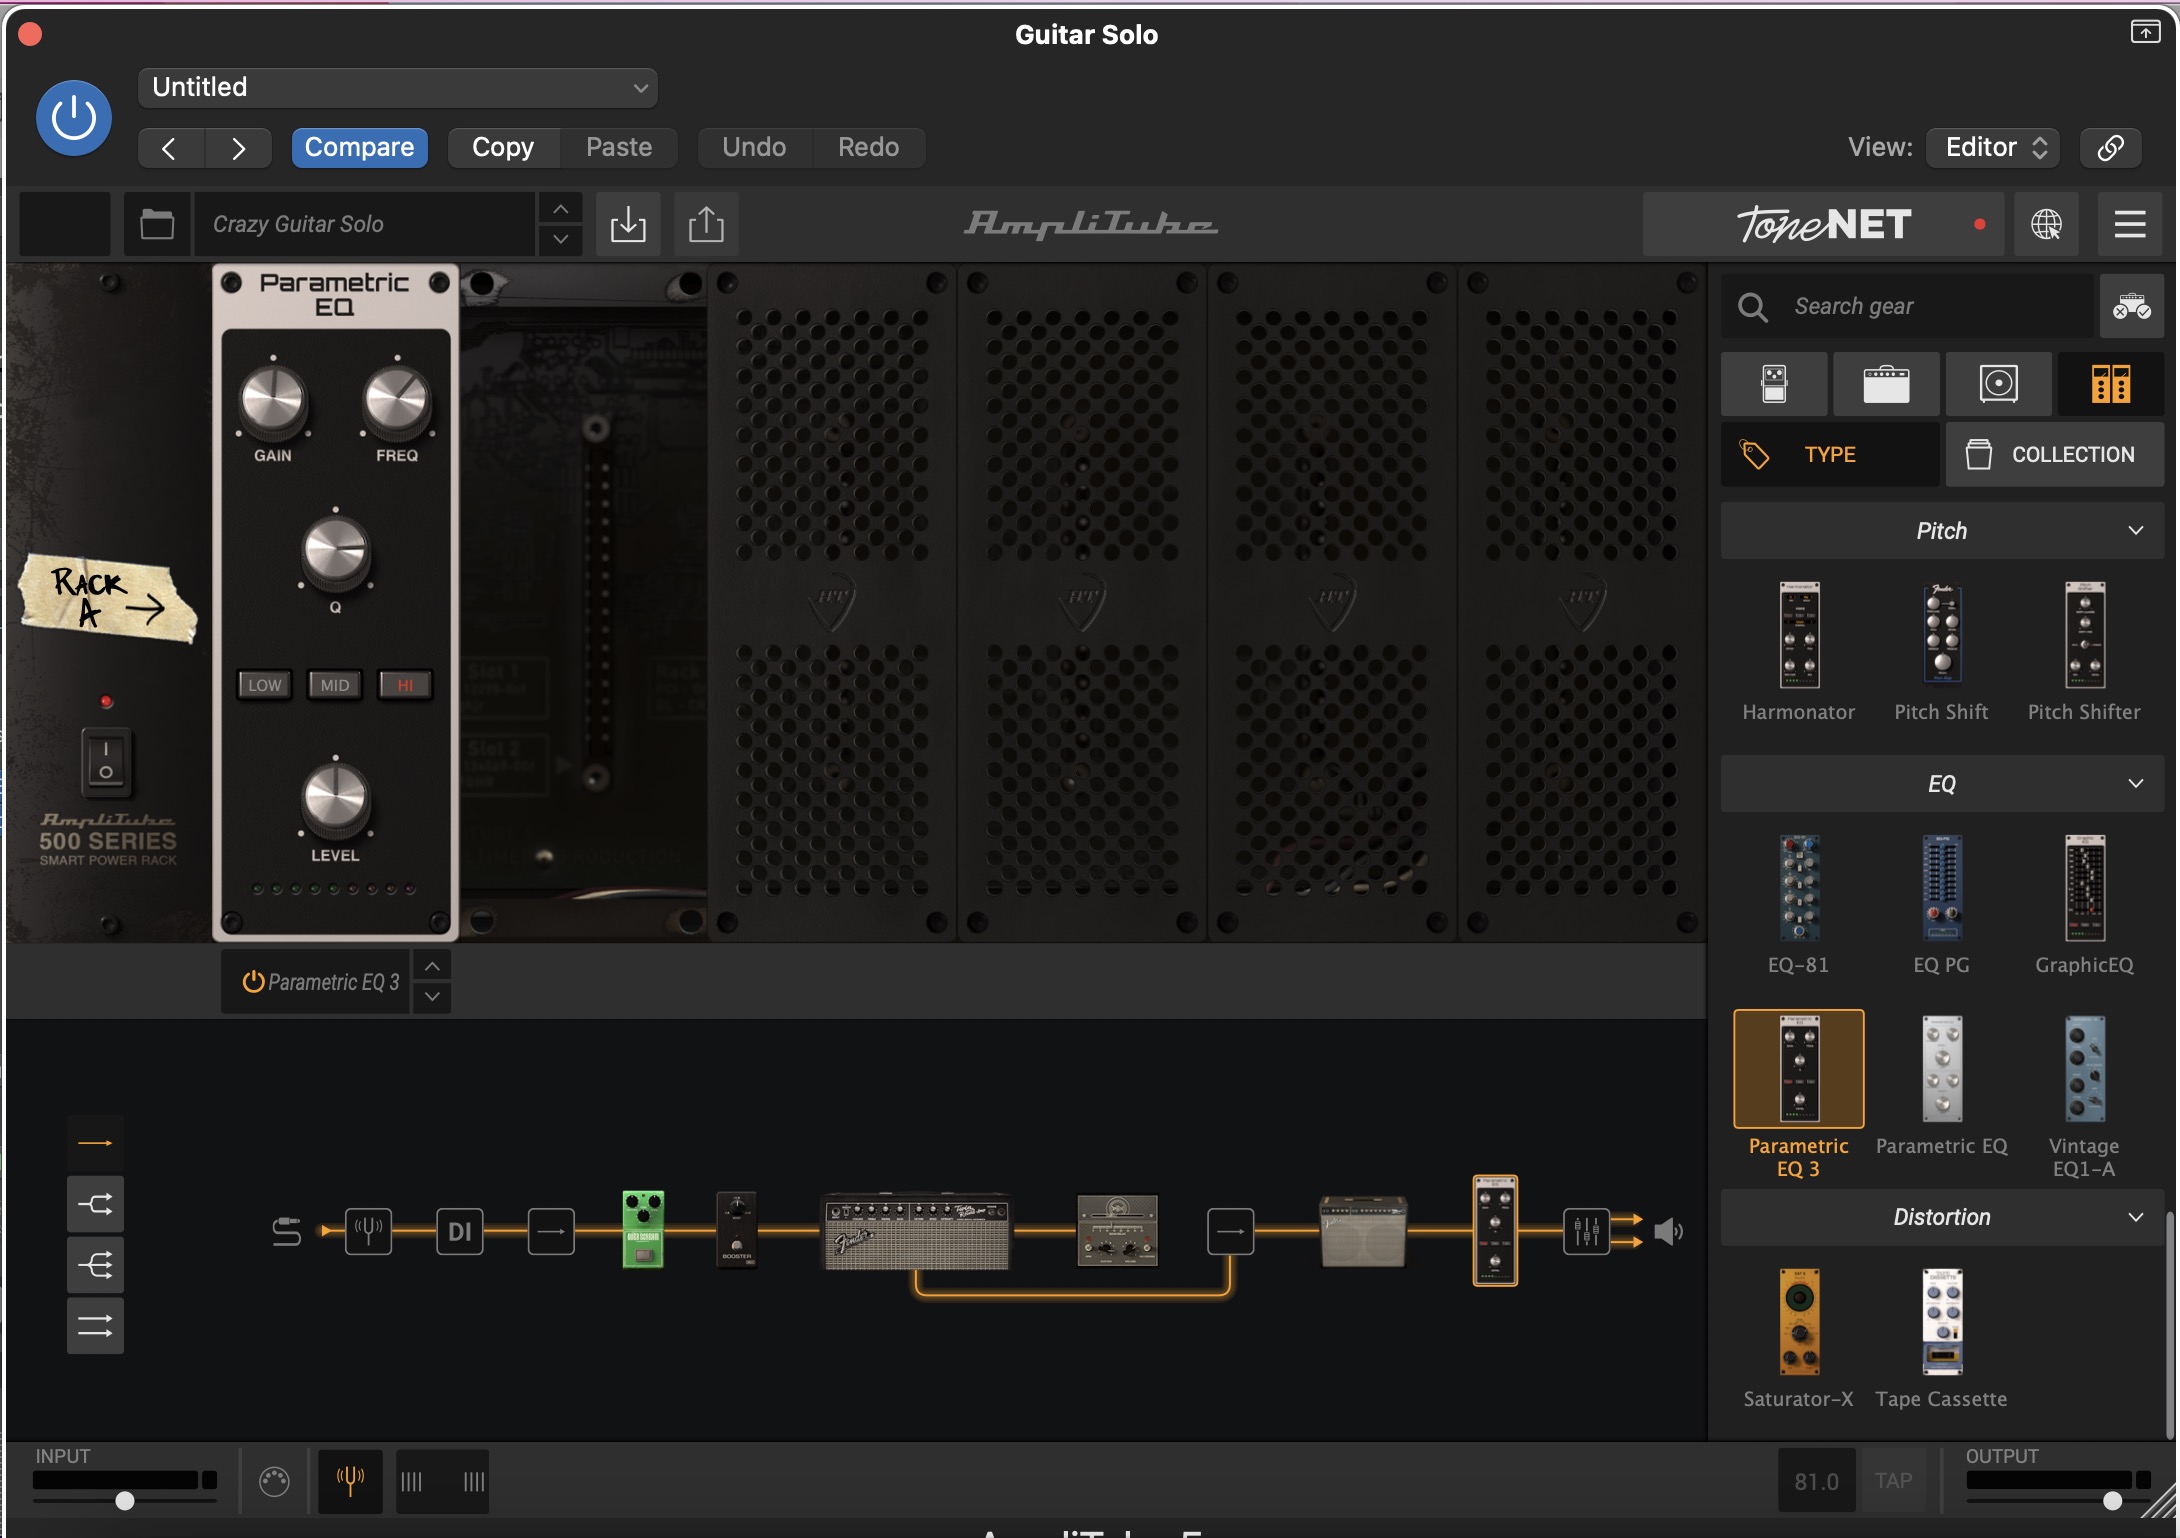Select the Pitch Shift rack unit

coord(1941,651)
